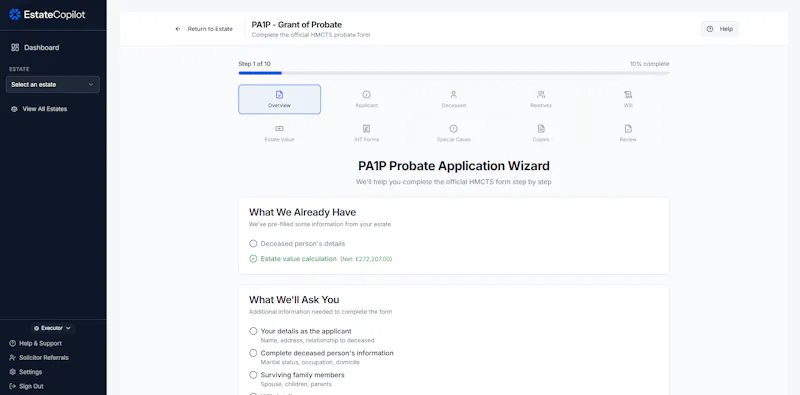Click the 'PA1P - Grant of Probate' title
This screenshot has width=800, height=395.
pos(296,24)
